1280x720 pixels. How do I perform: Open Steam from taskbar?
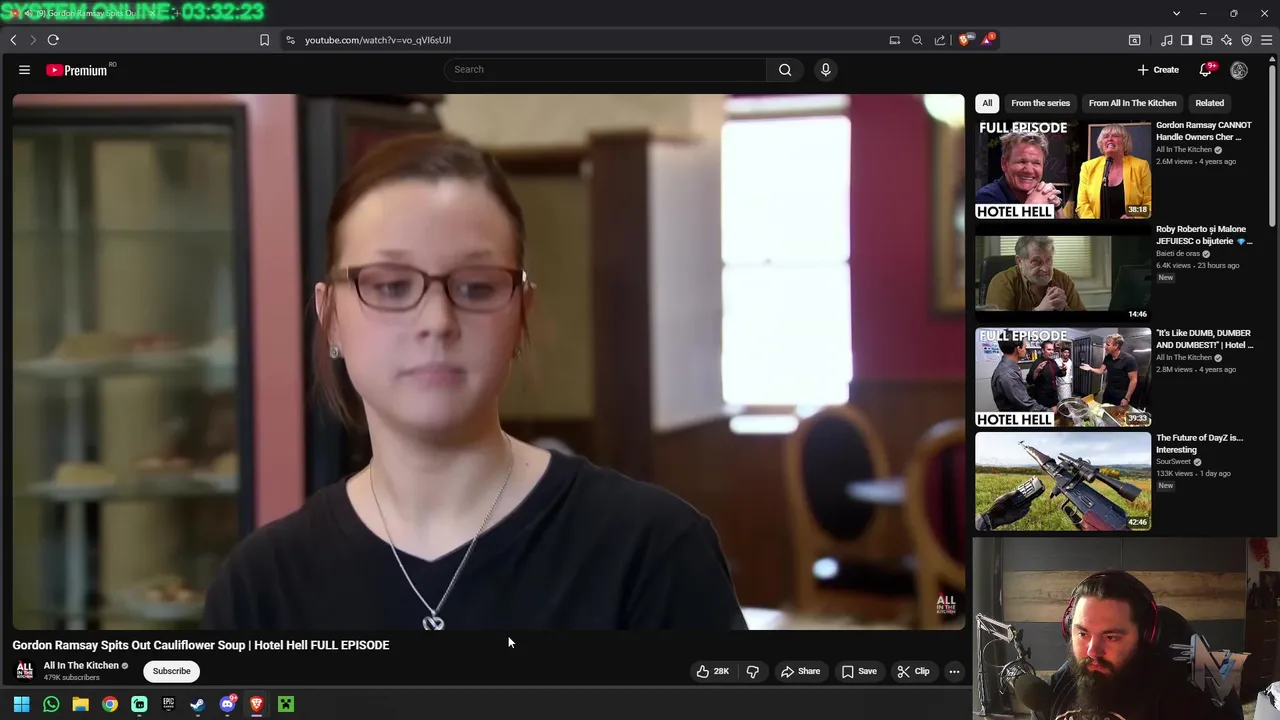point(198,704)
